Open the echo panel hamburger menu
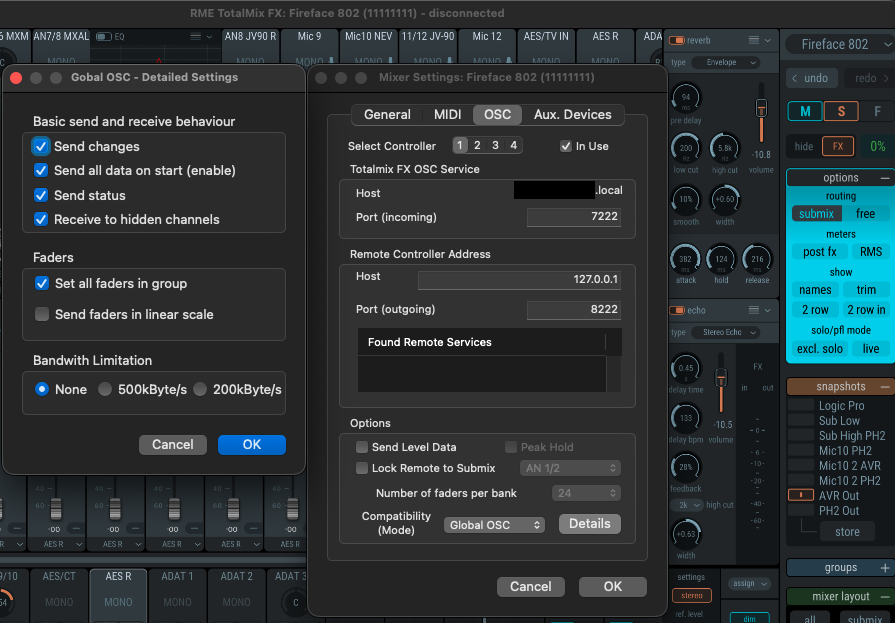Viewport: 895px width, 623px height. [753, 310]
